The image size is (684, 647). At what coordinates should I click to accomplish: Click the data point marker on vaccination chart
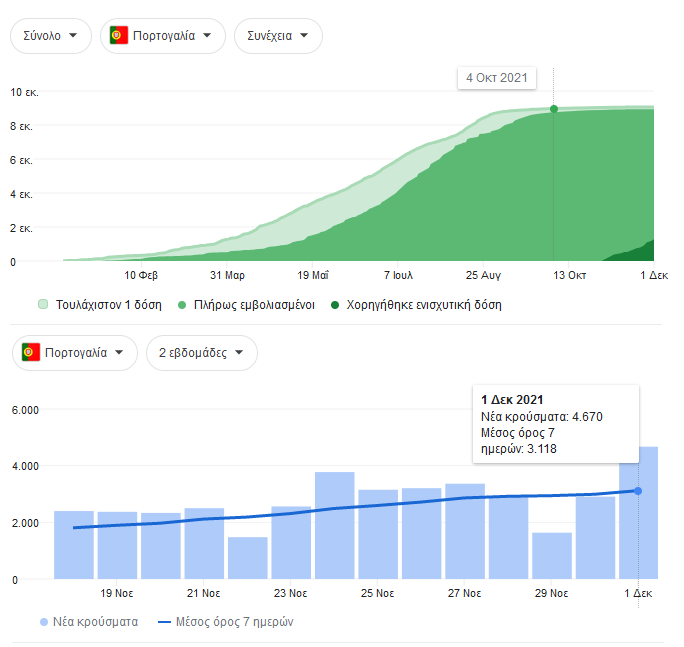[554, 109]
